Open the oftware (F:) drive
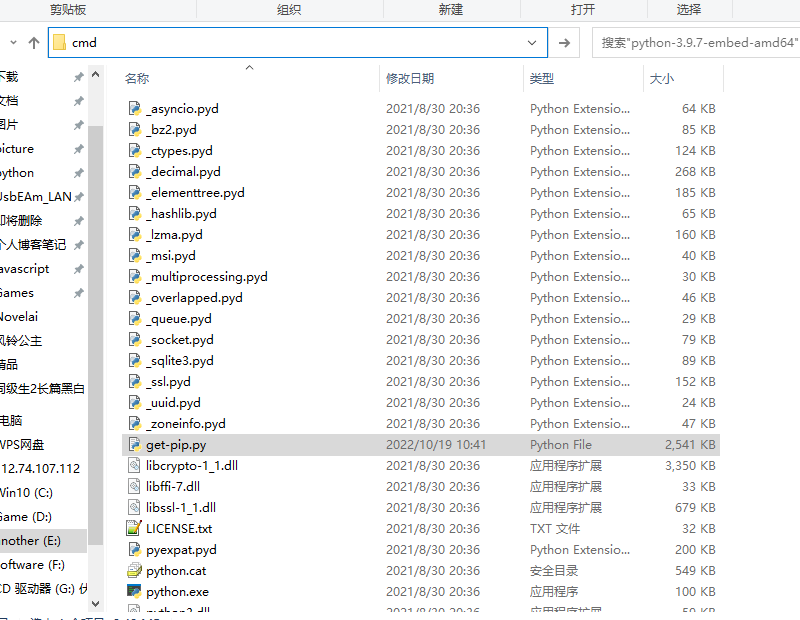The height and width of the screenshot is (620, 800). click(x=33, y=564)
